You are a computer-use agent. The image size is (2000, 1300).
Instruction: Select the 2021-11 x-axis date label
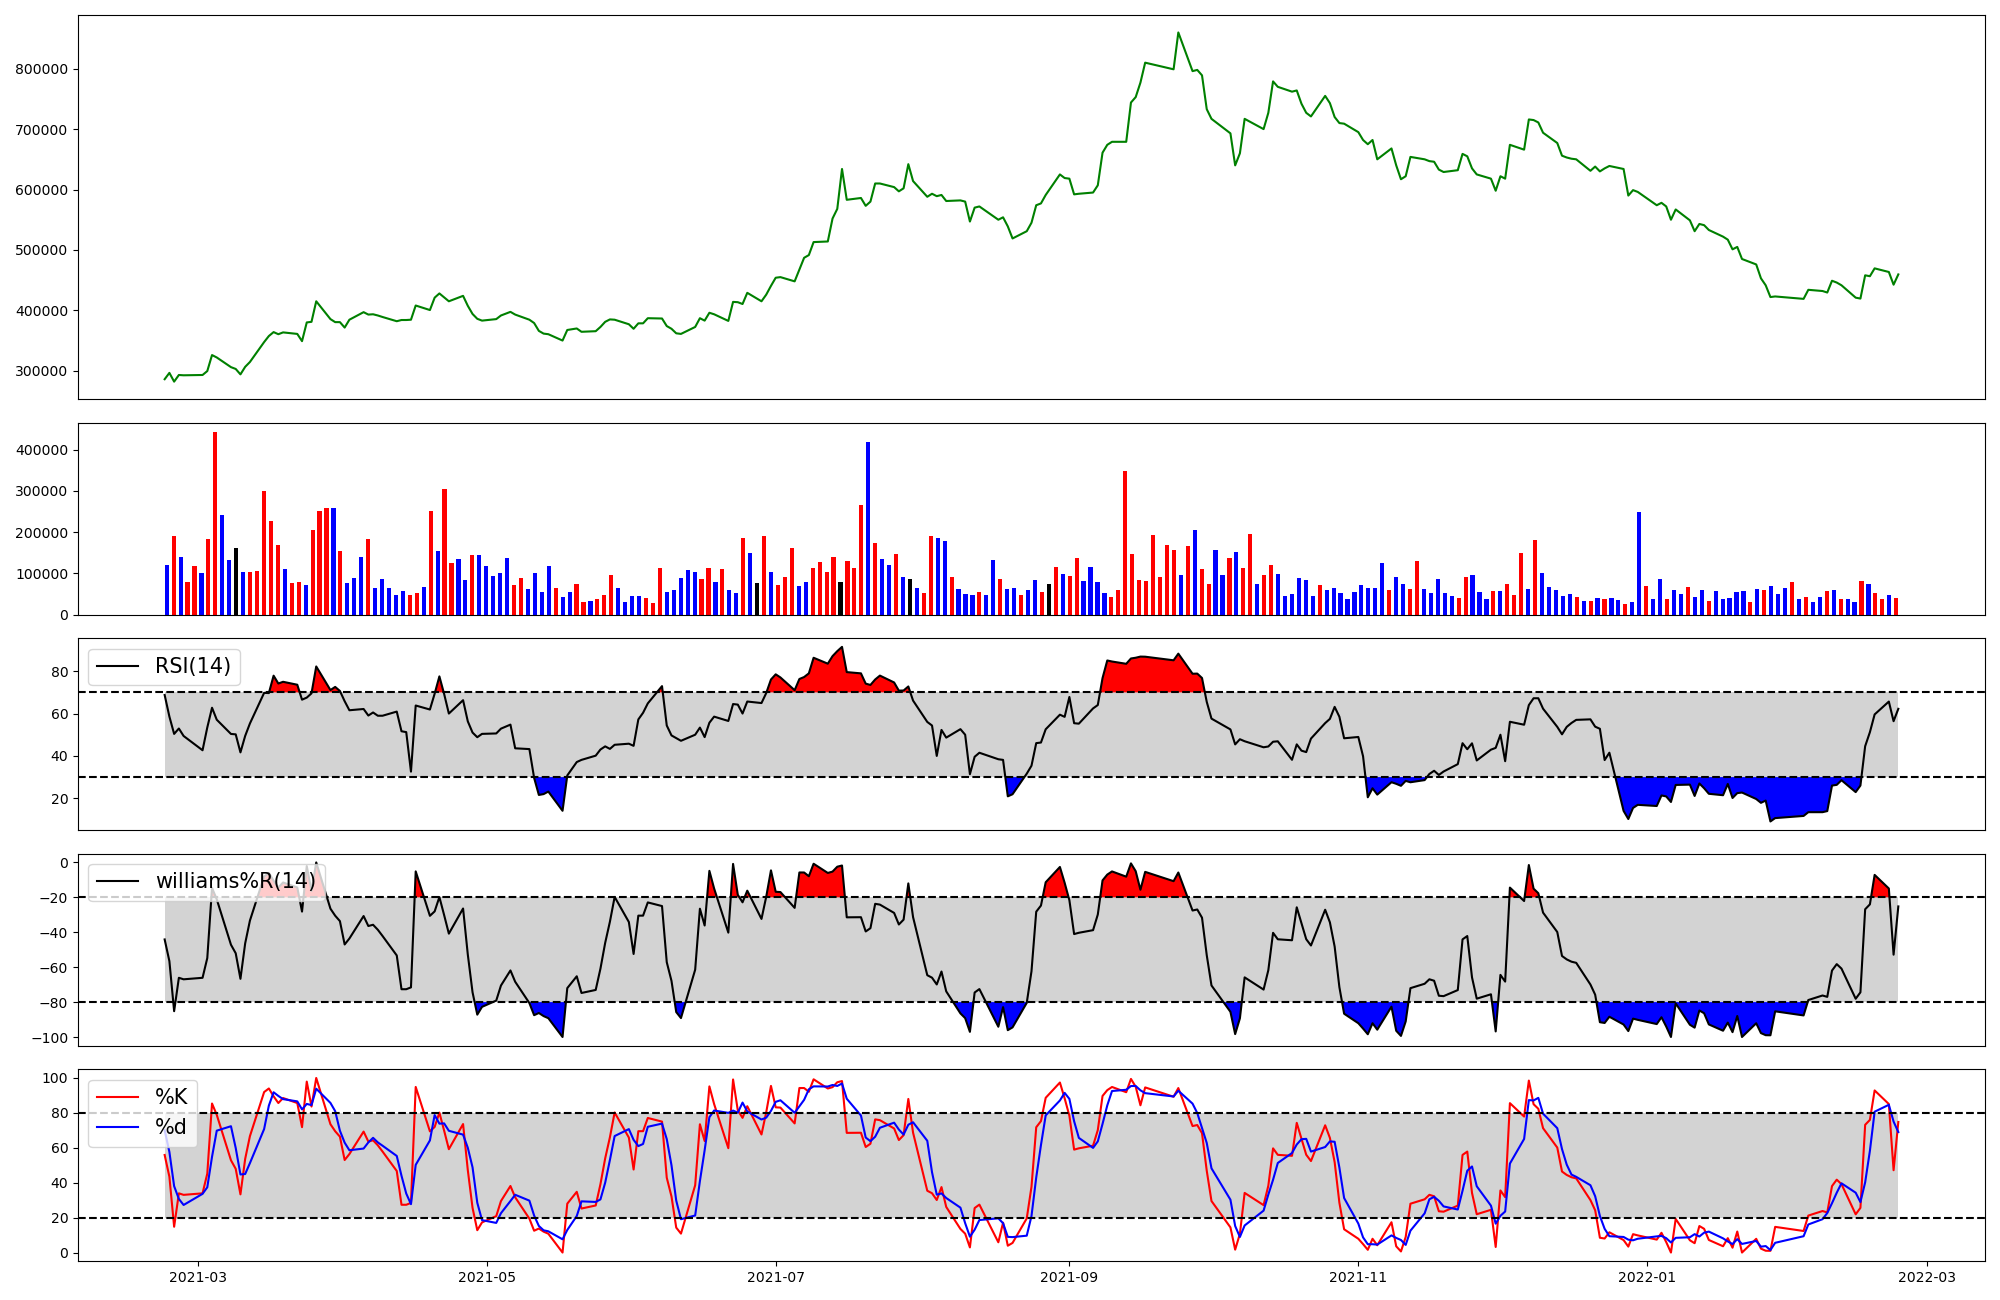tap(1358, 1277)
